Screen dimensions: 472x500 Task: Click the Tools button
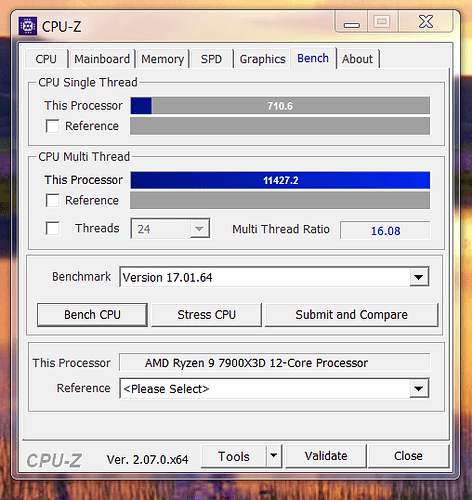tap(234, 456)
